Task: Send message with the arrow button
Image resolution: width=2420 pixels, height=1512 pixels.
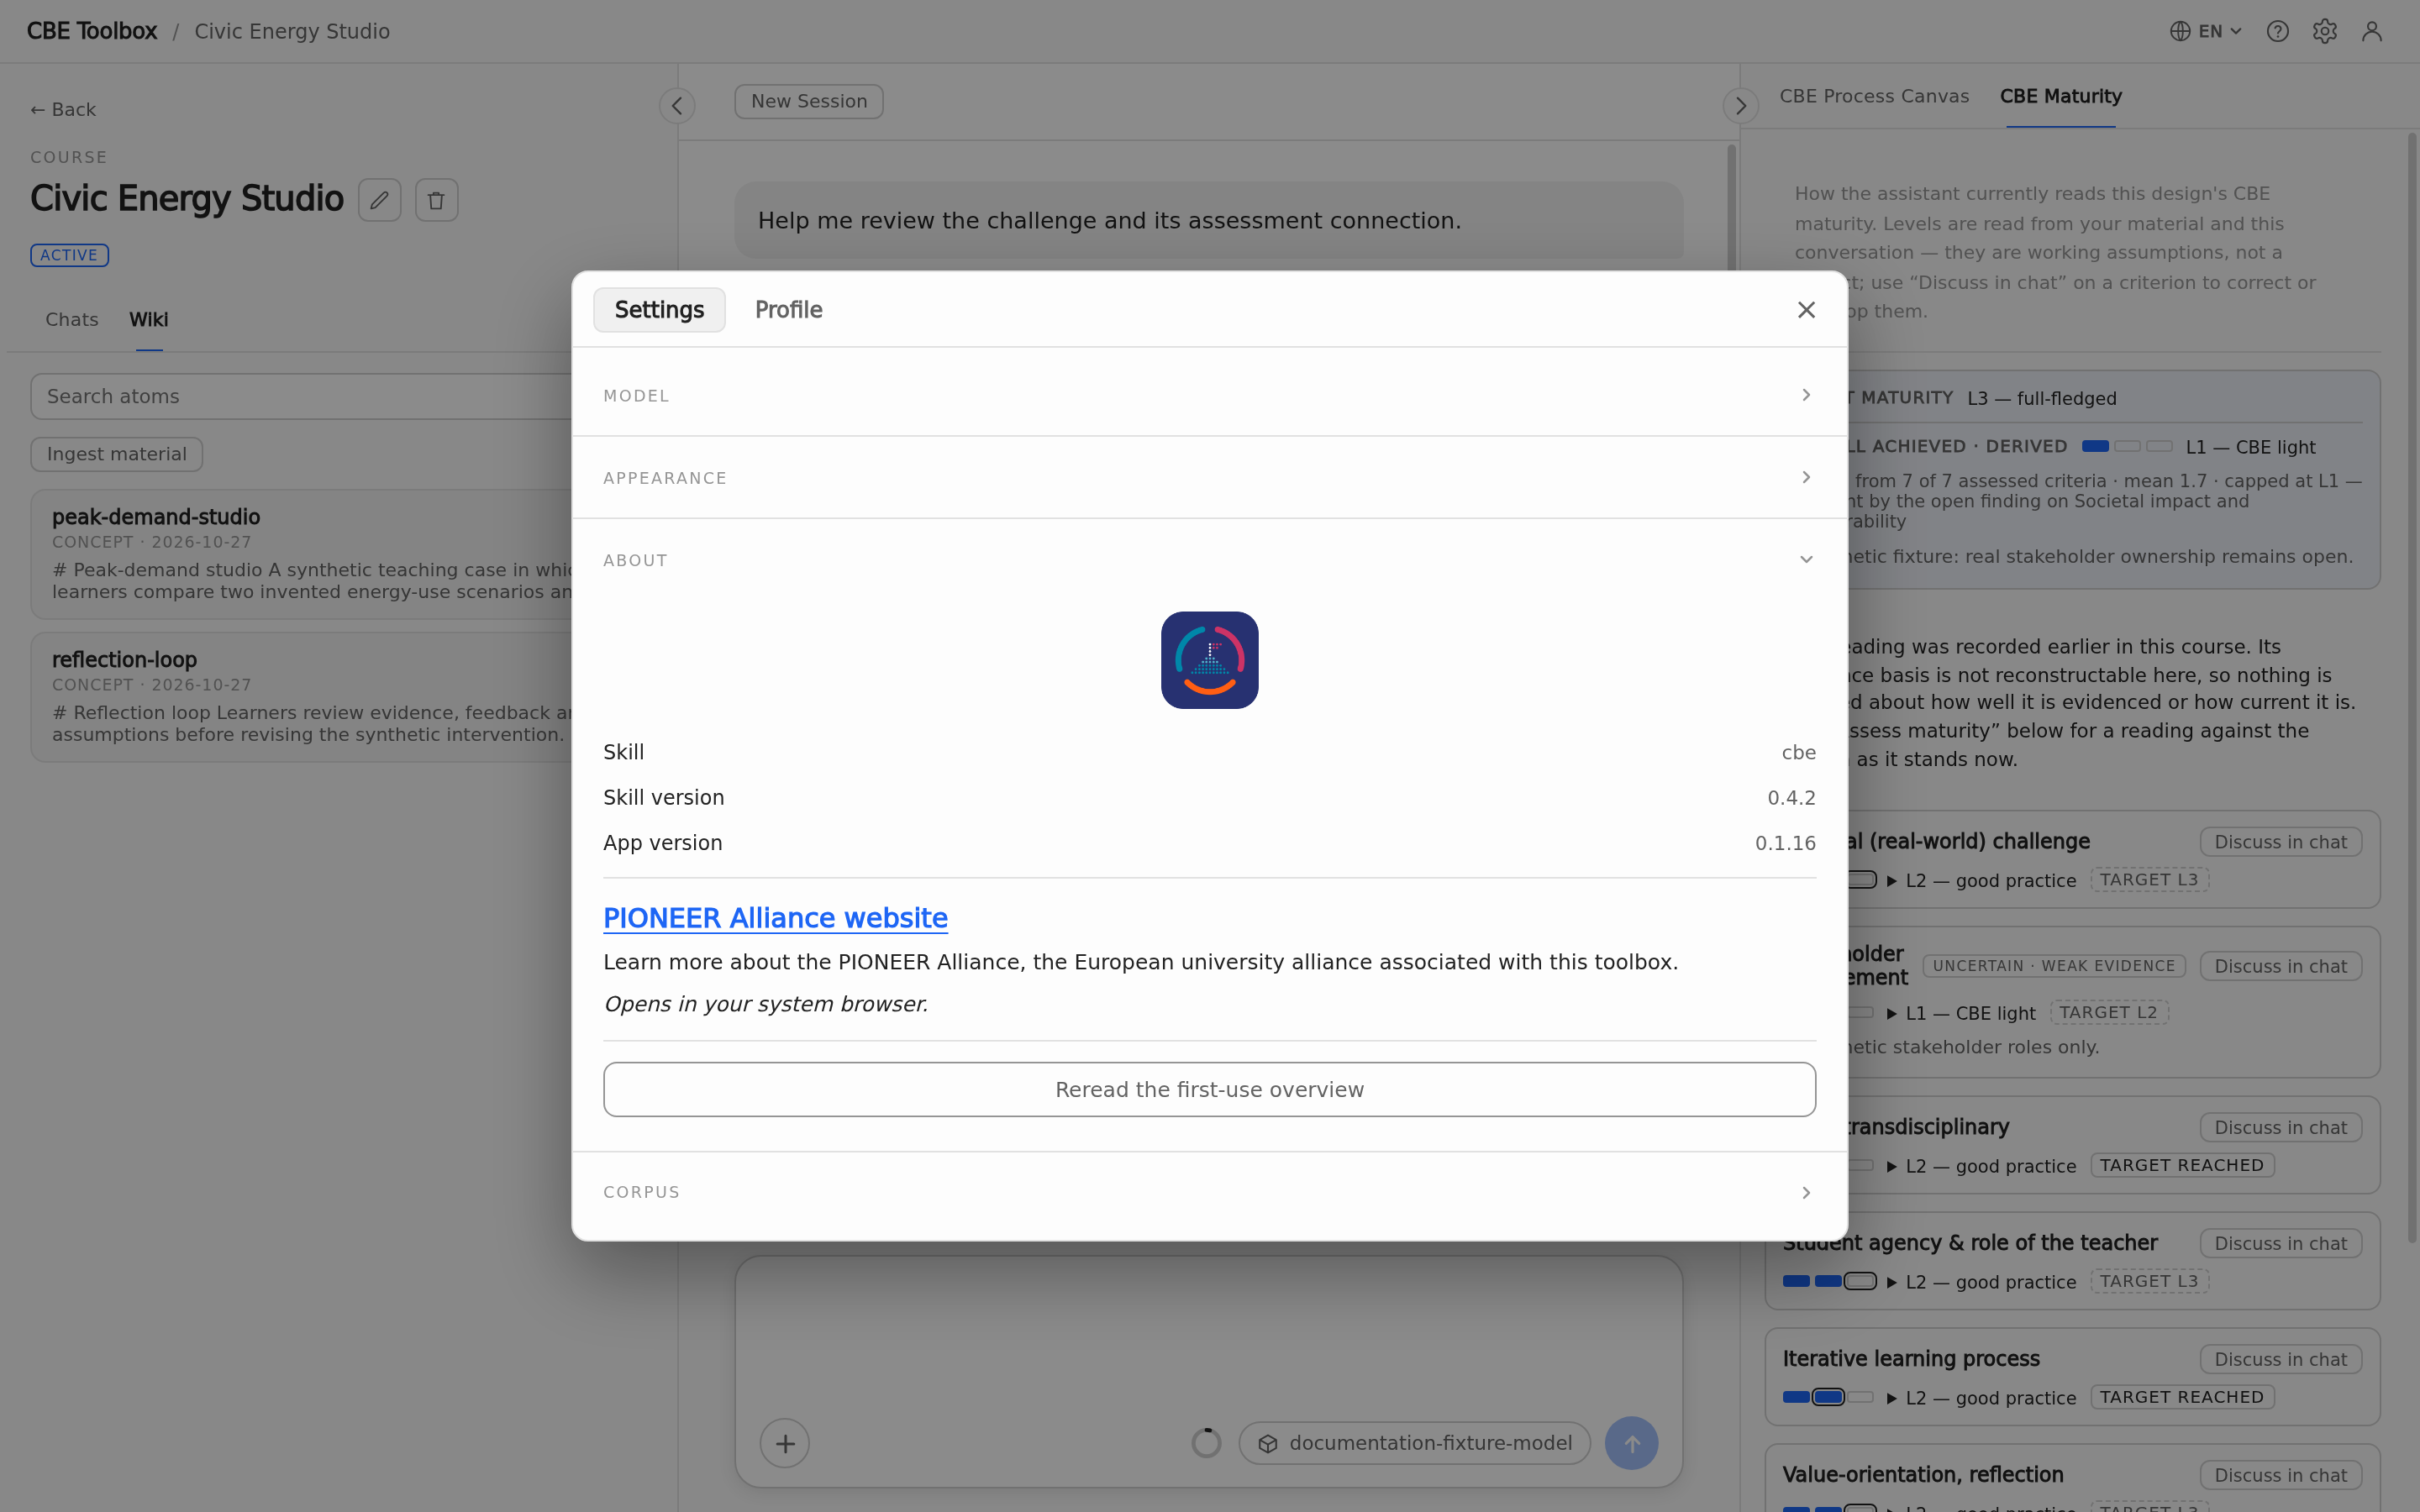Action: (1631, 1443)
